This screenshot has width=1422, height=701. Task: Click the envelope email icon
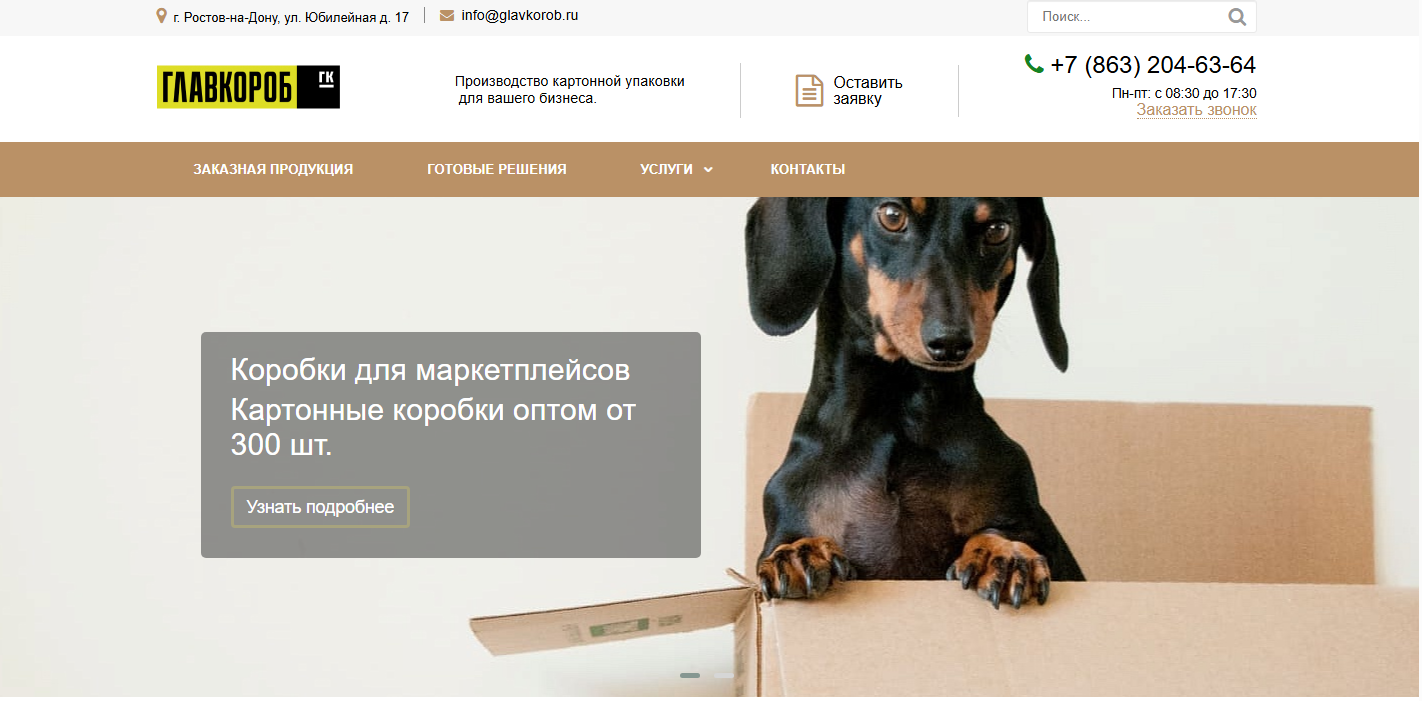point(447,15)
